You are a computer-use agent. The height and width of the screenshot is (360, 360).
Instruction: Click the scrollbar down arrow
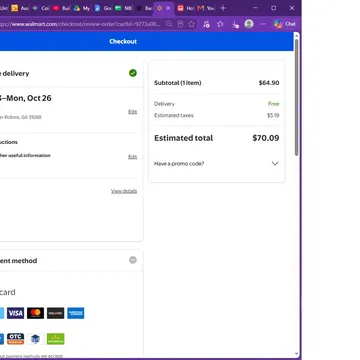(297, 354)
